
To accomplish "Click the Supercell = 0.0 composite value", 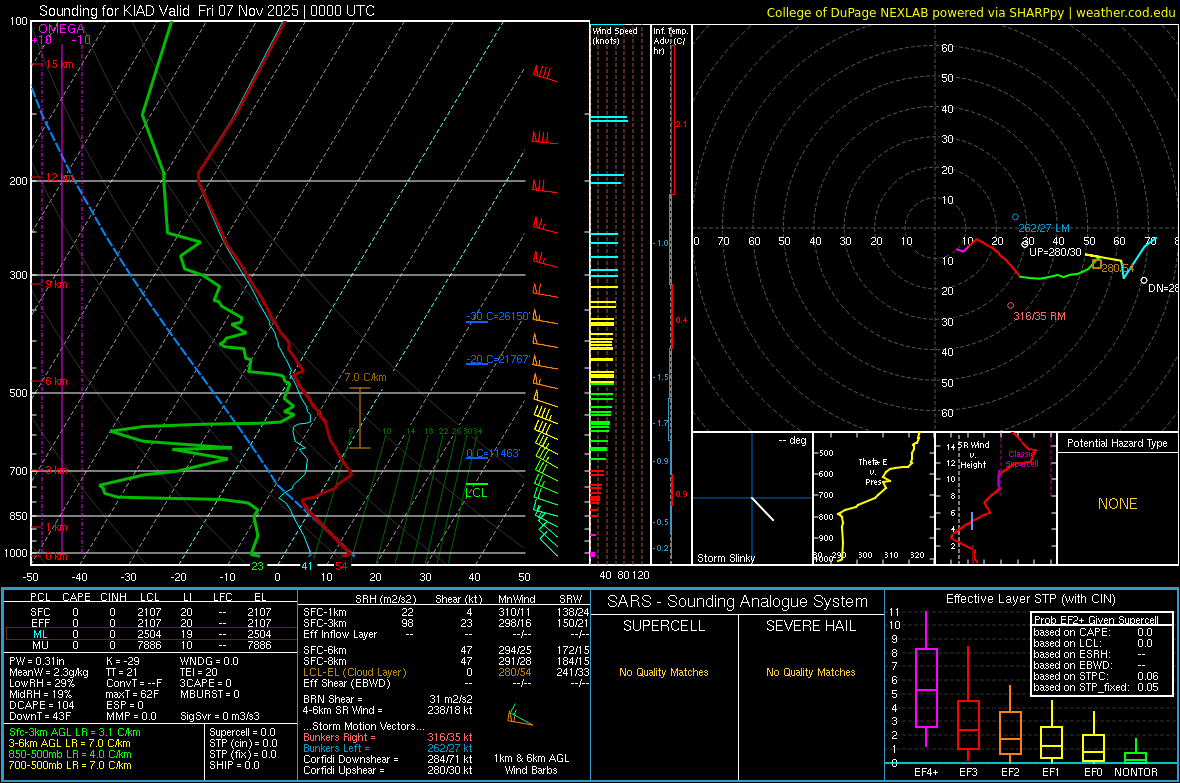I will pos(242,732).
